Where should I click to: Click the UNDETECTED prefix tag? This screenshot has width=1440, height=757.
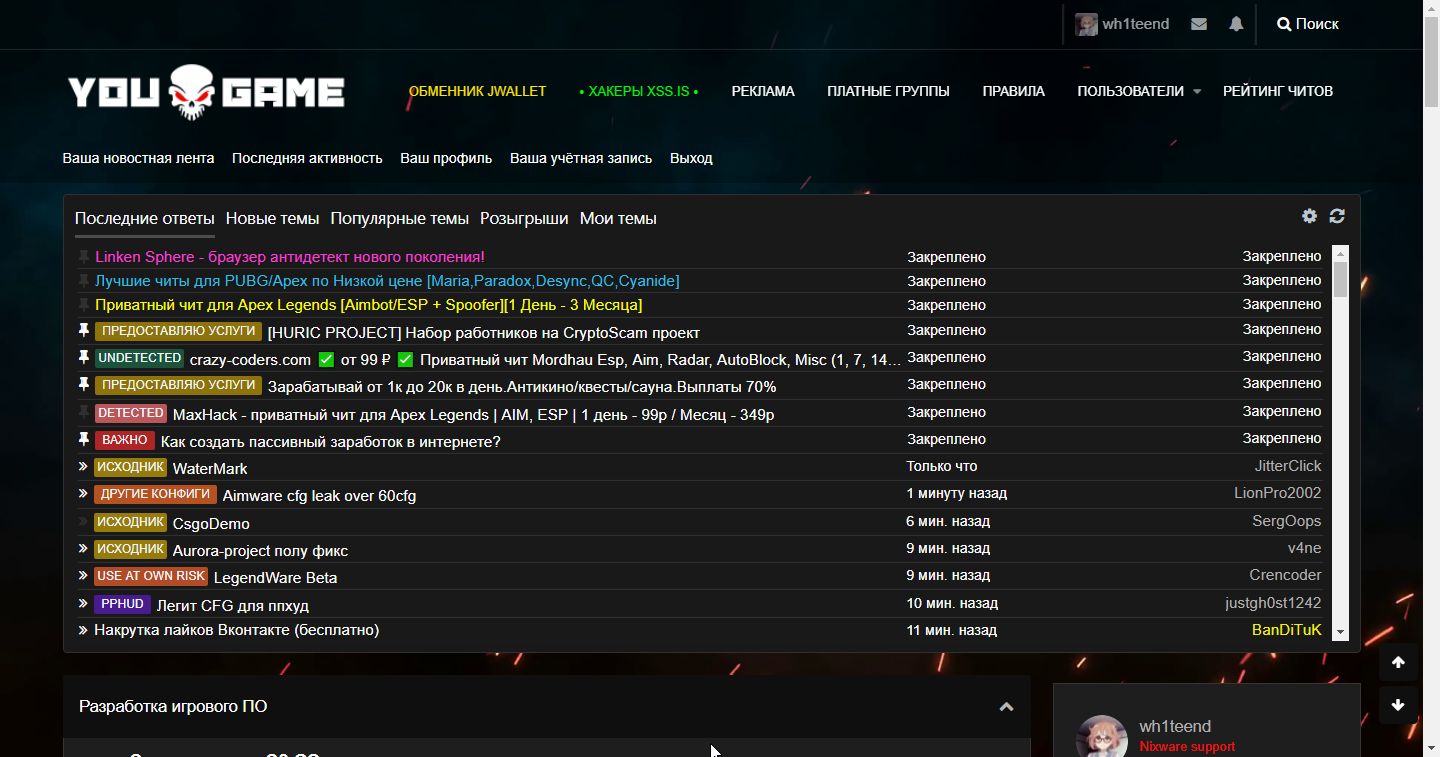pos(140,358)
